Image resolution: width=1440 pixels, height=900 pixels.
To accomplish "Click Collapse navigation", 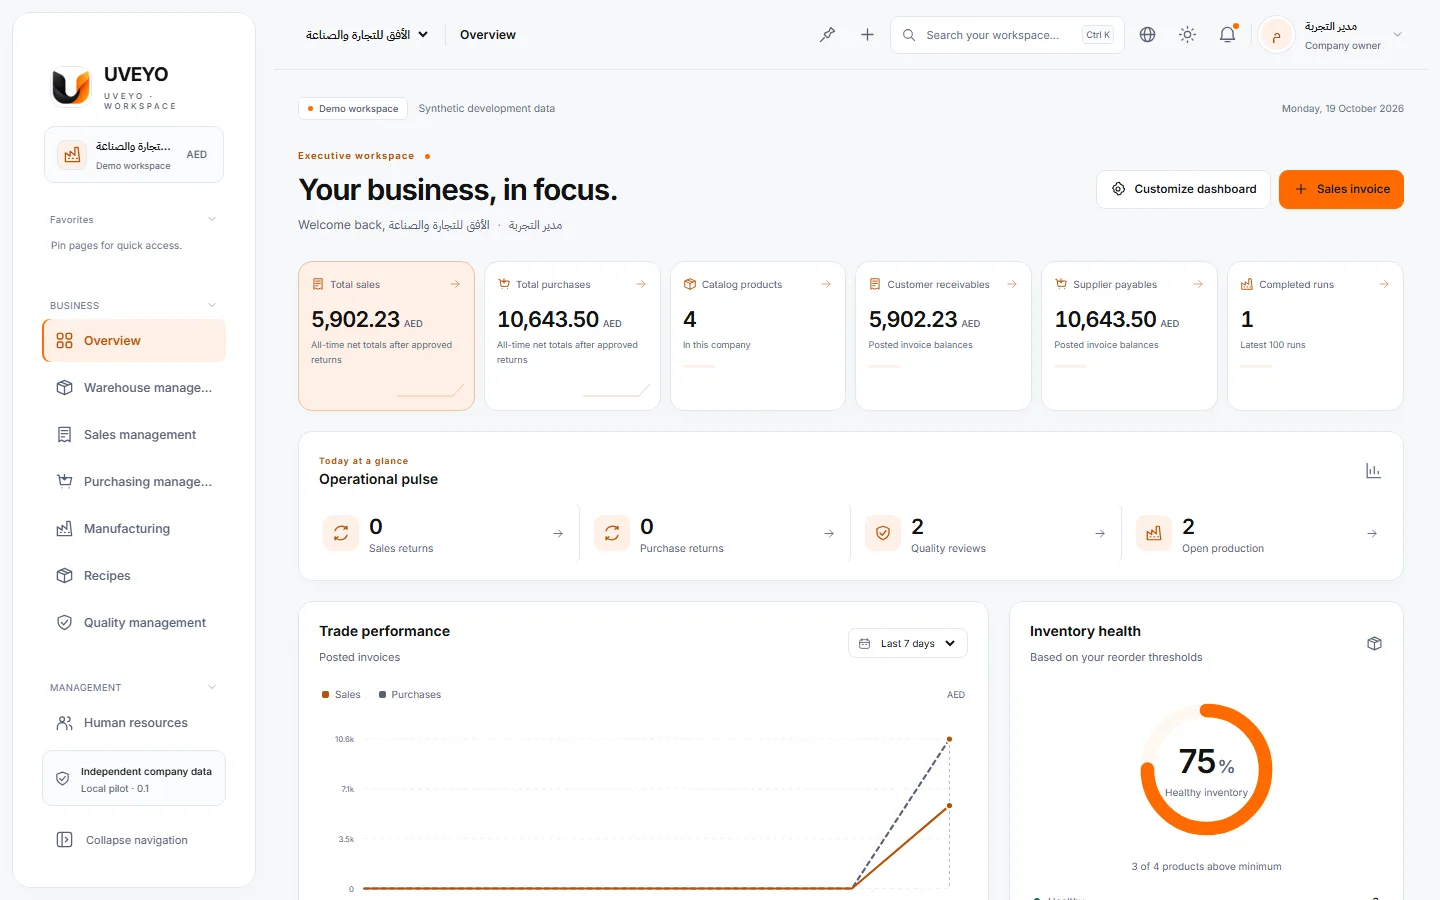I will [134, 840].
